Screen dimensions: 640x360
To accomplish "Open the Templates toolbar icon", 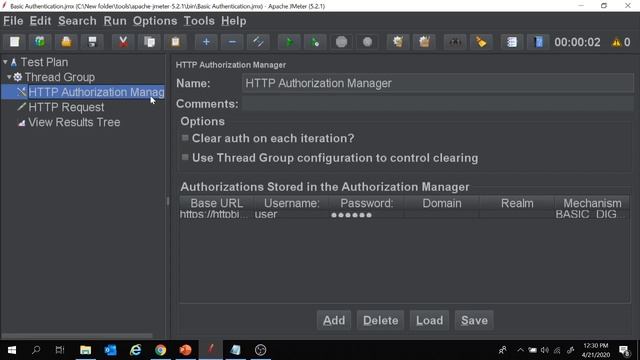I will click(x=40, y=42).
